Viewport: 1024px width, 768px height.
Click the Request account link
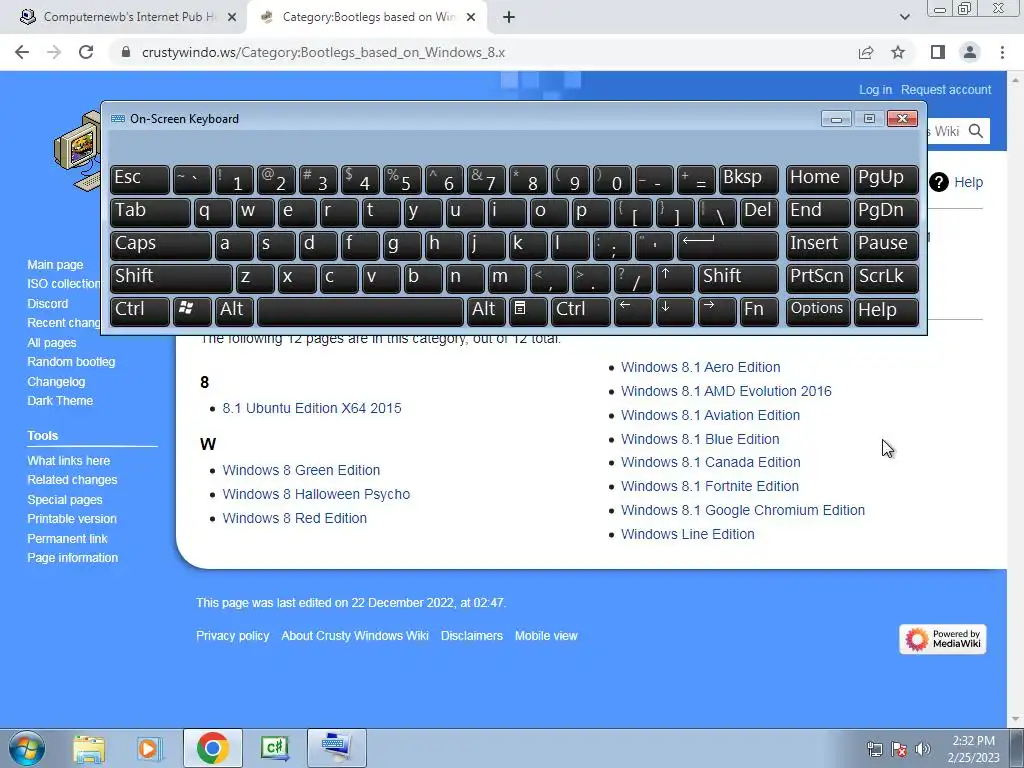coord(946,90)
